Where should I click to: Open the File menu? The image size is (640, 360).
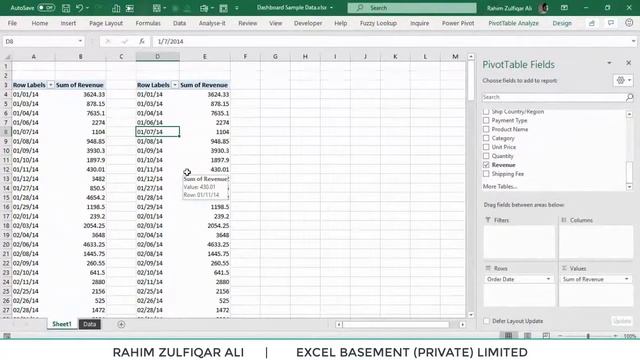pos(12,23)
